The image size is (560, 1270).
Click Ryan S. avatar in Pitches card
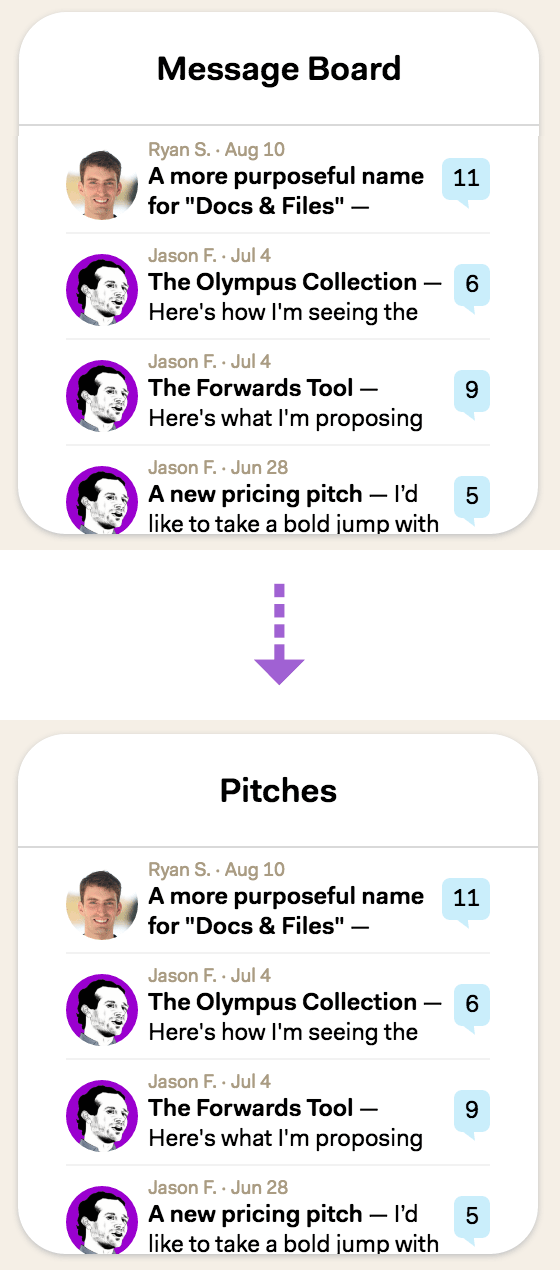pyautogui.click(x=102, y=904)
